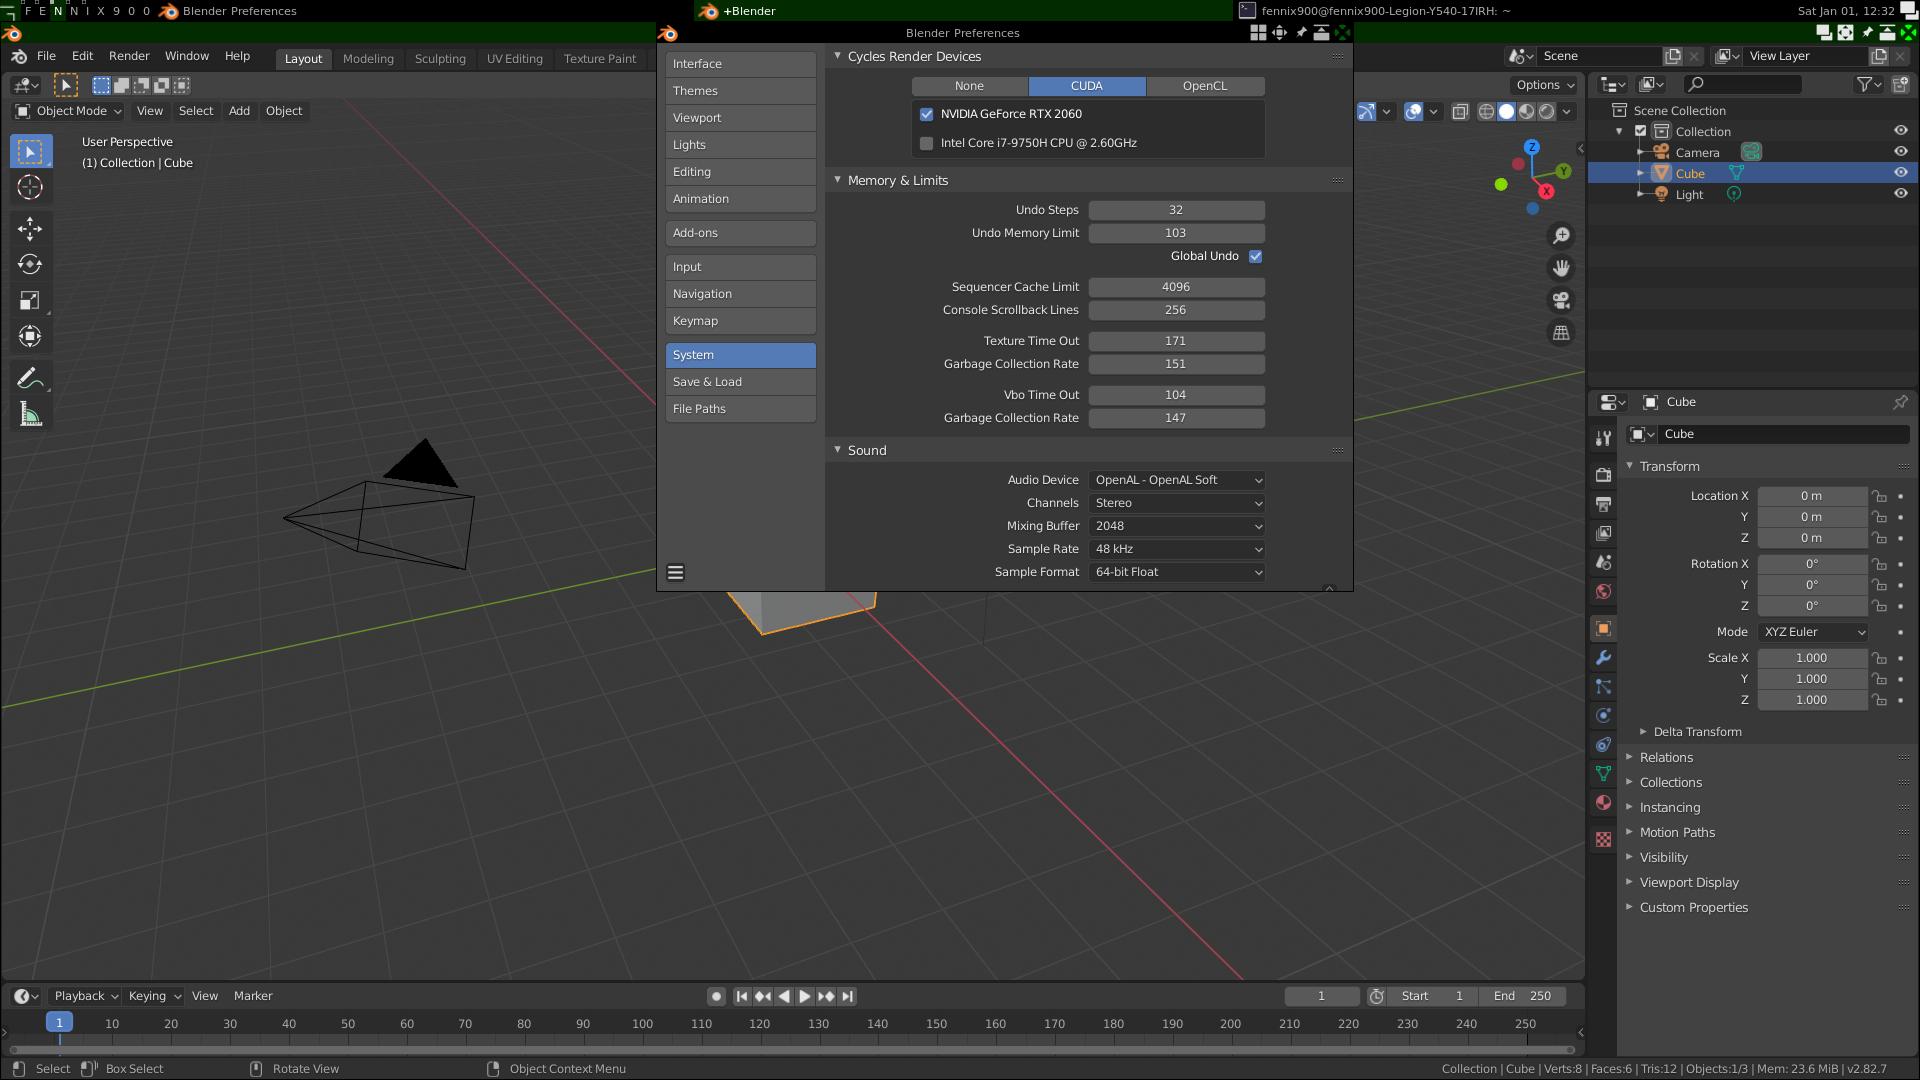Viewport: 1920px width, 1080px height.
Task: Expand the Delta Transform panel
Action: pyautogui.click(x=1697, y=732)
